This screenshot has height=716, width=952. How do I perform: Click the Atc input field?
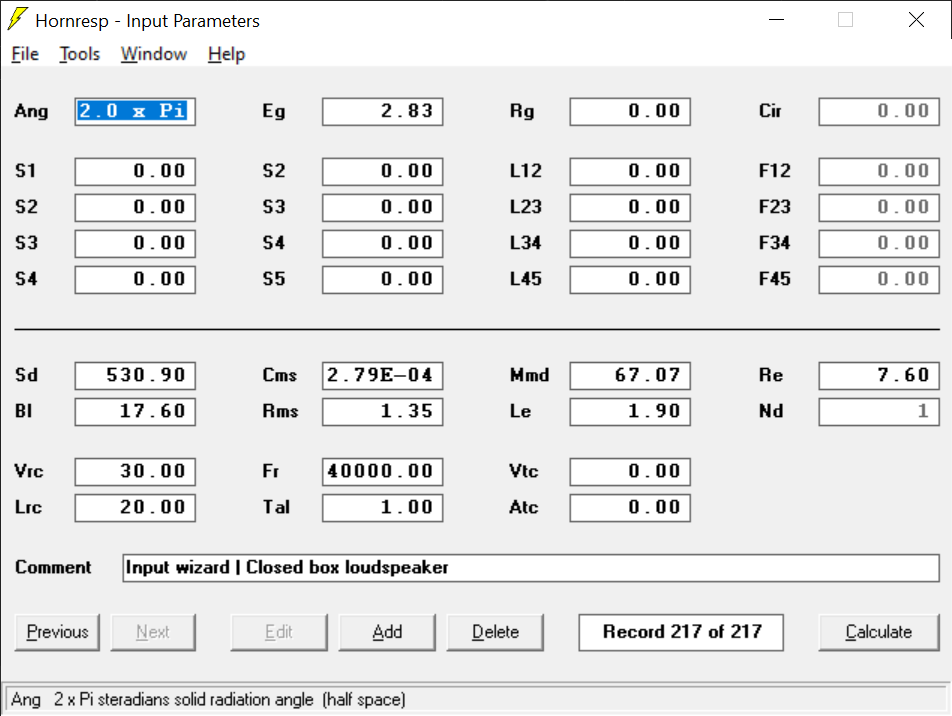point(630,508)
